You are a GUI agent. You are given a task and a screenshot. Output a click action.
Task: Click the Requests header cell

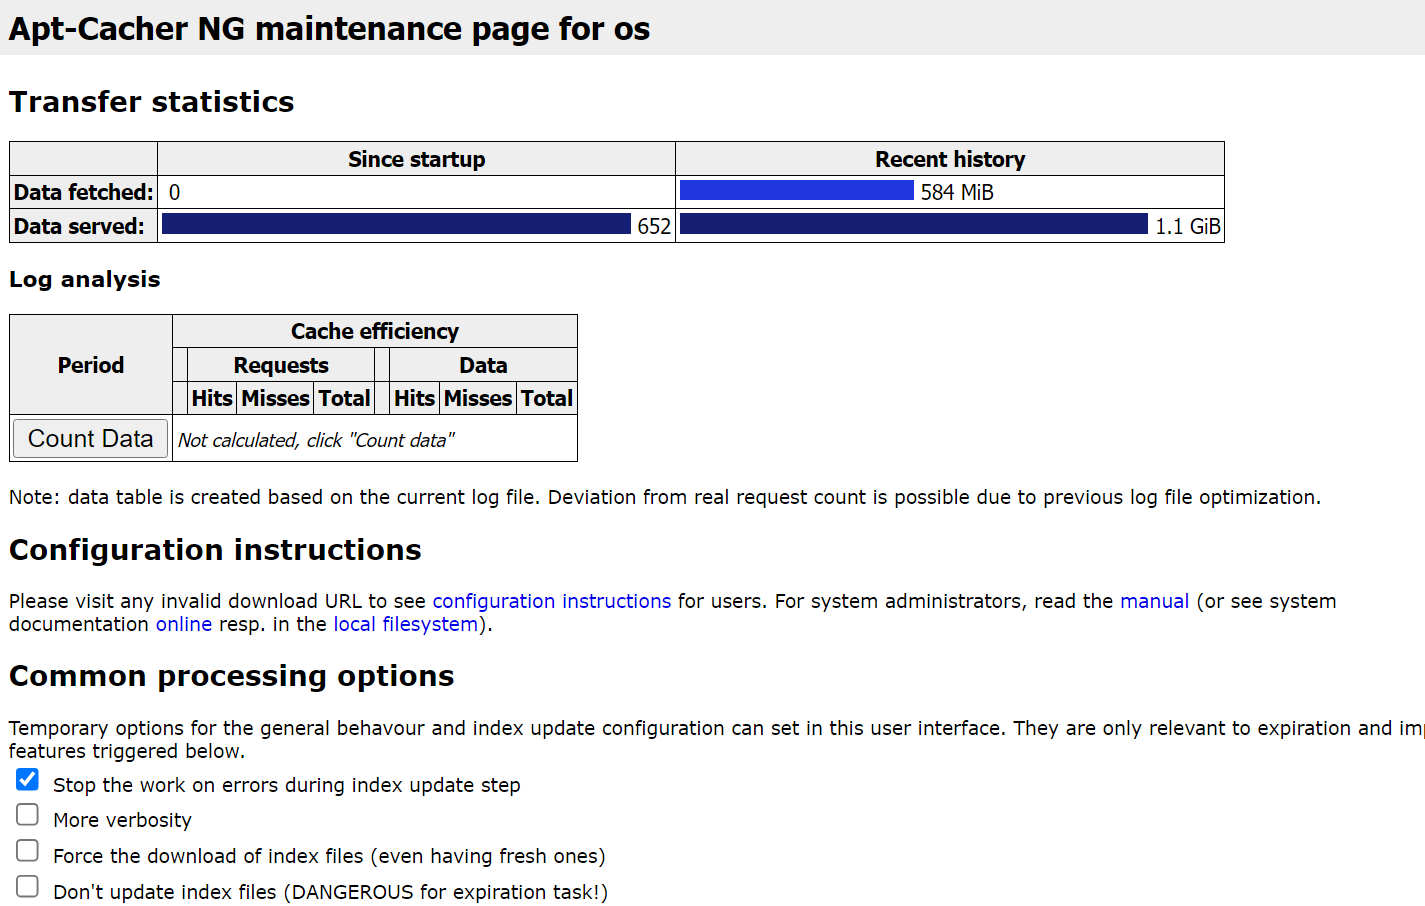coord(281,365)
